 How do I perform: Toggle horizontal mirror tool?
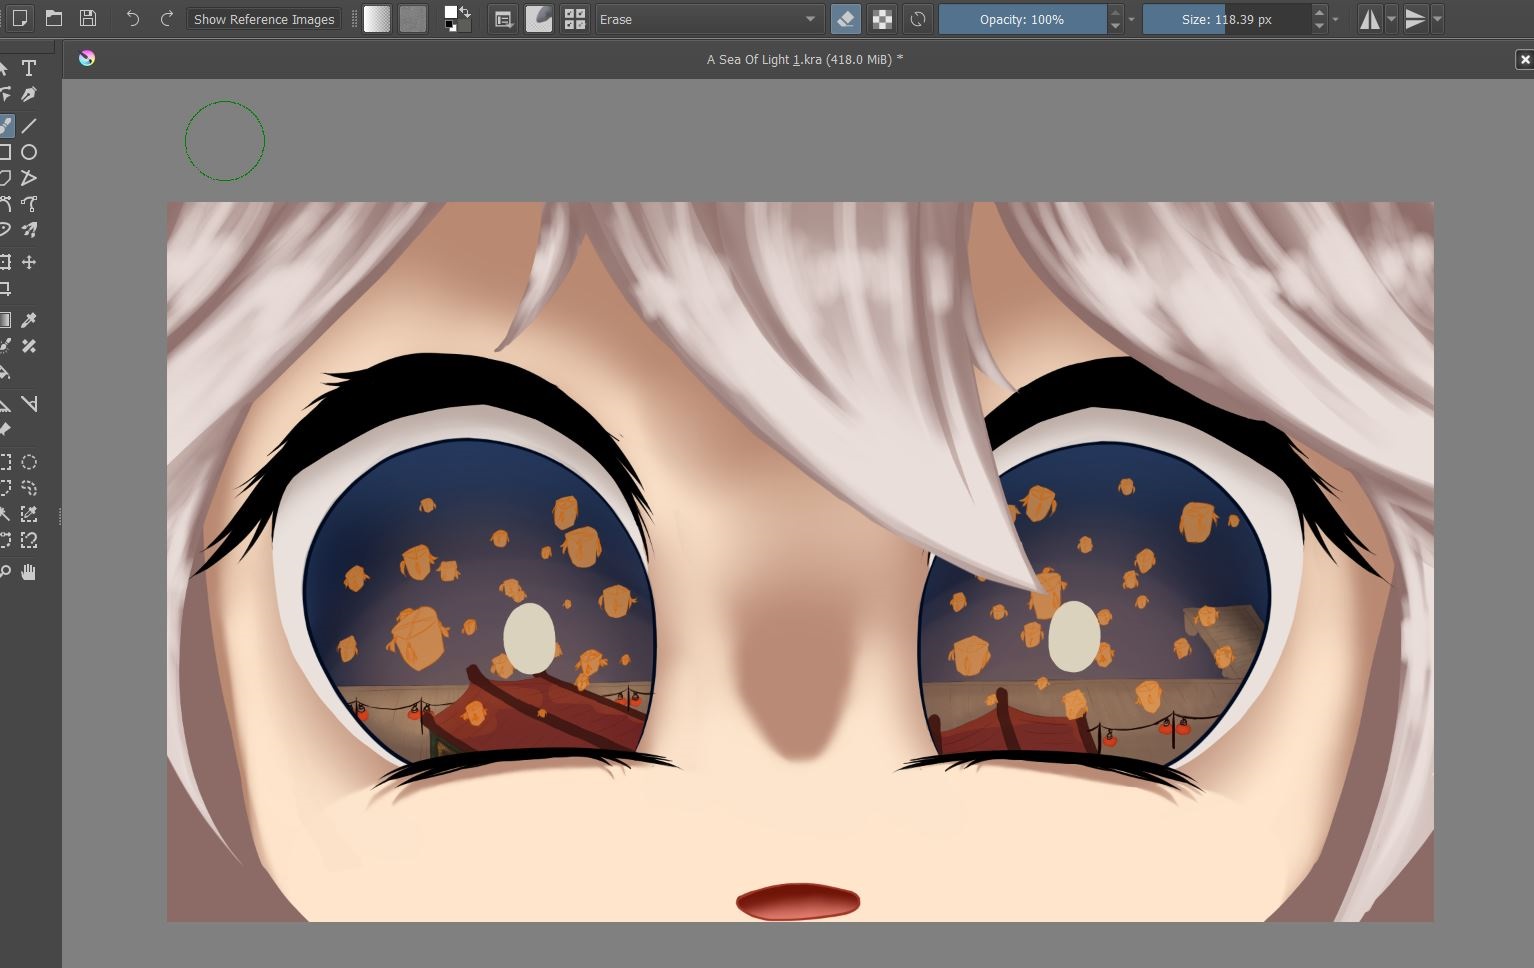1369,19
